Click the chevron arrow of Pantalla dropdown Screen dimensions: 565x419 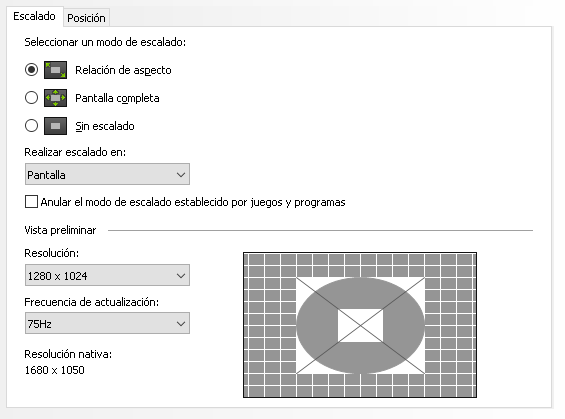(x=181, y=175)
